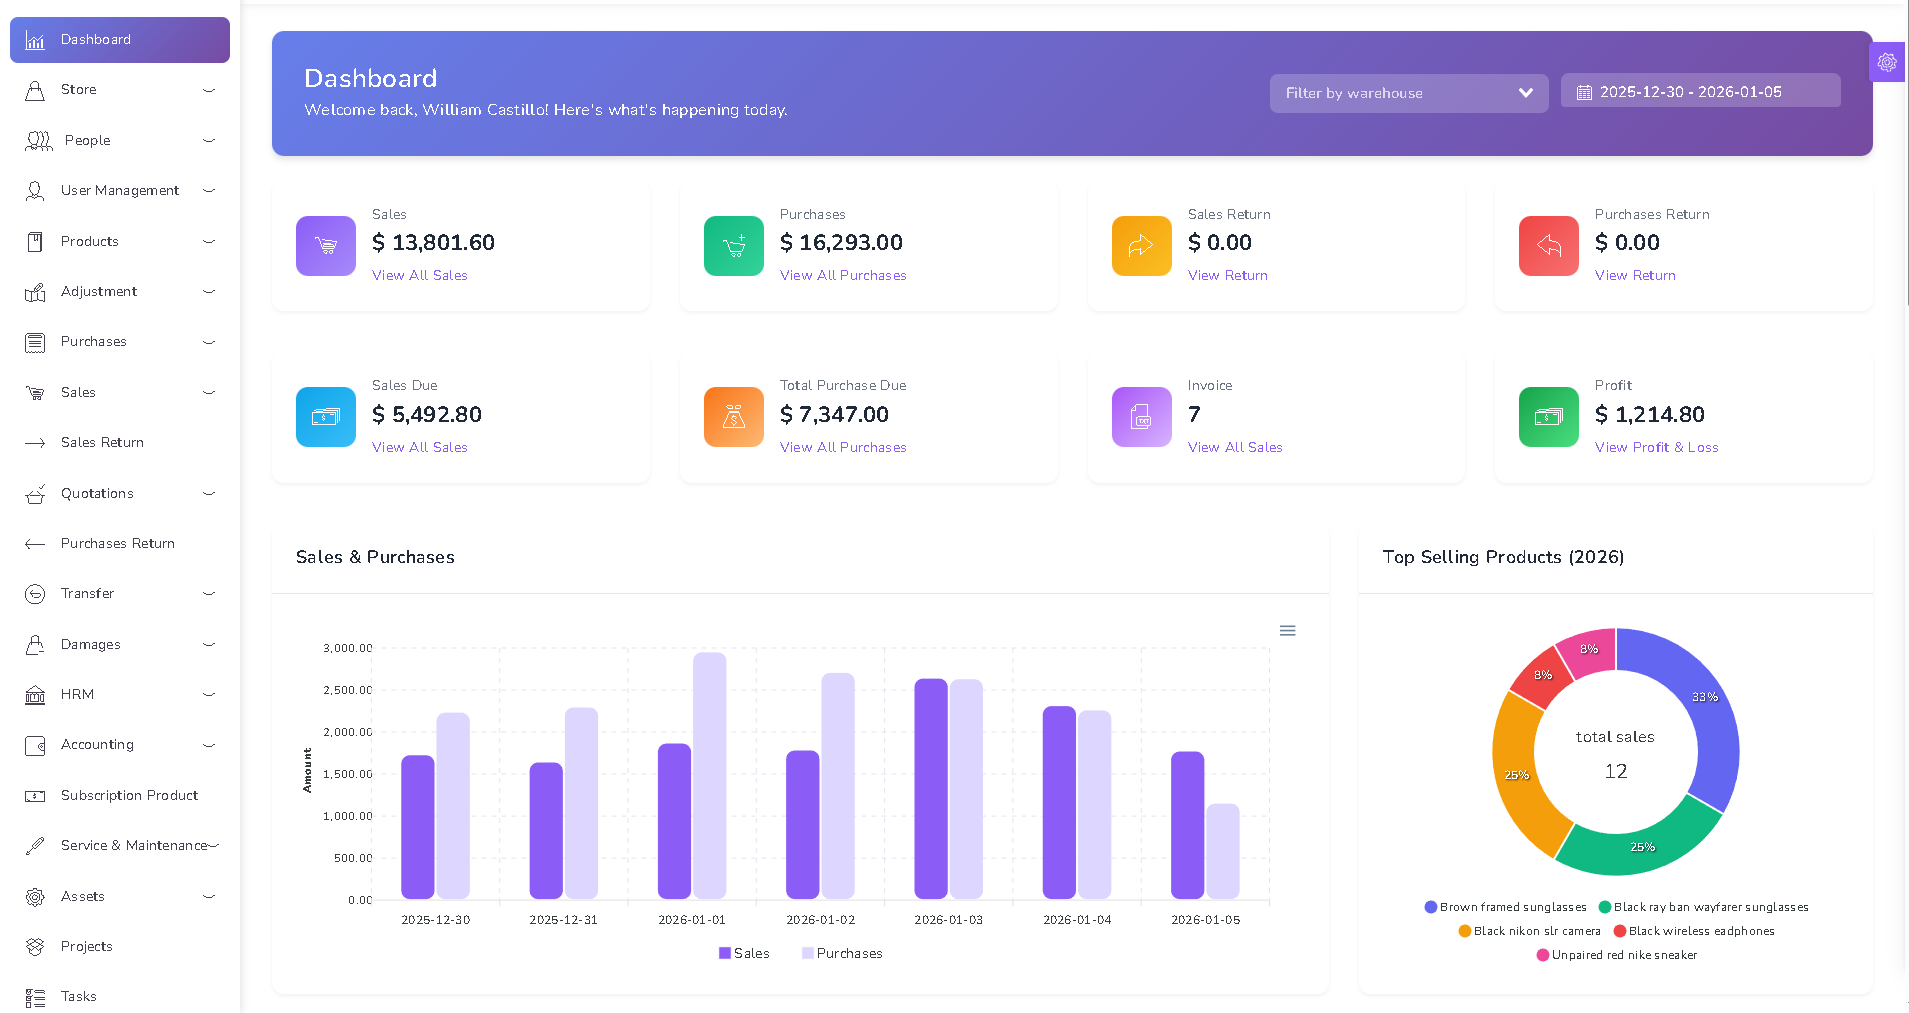Click the purple Sales cart icon
The width and height of the screenshot is (1909, 1013).
click(x=326, y=246)
